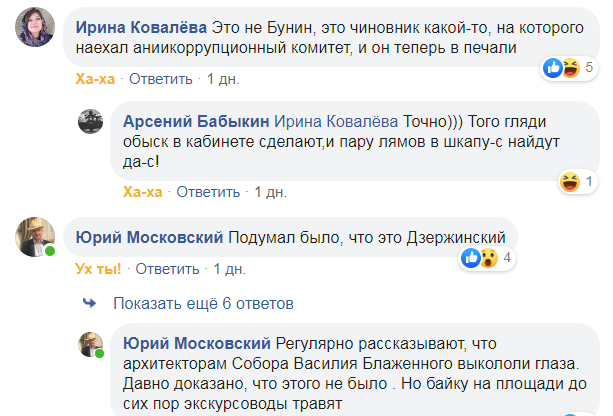The width and height of the screenshot is (613, 416).
Task: Click Арсений Бабыкин's small avatar
Action: pos(92,123)
